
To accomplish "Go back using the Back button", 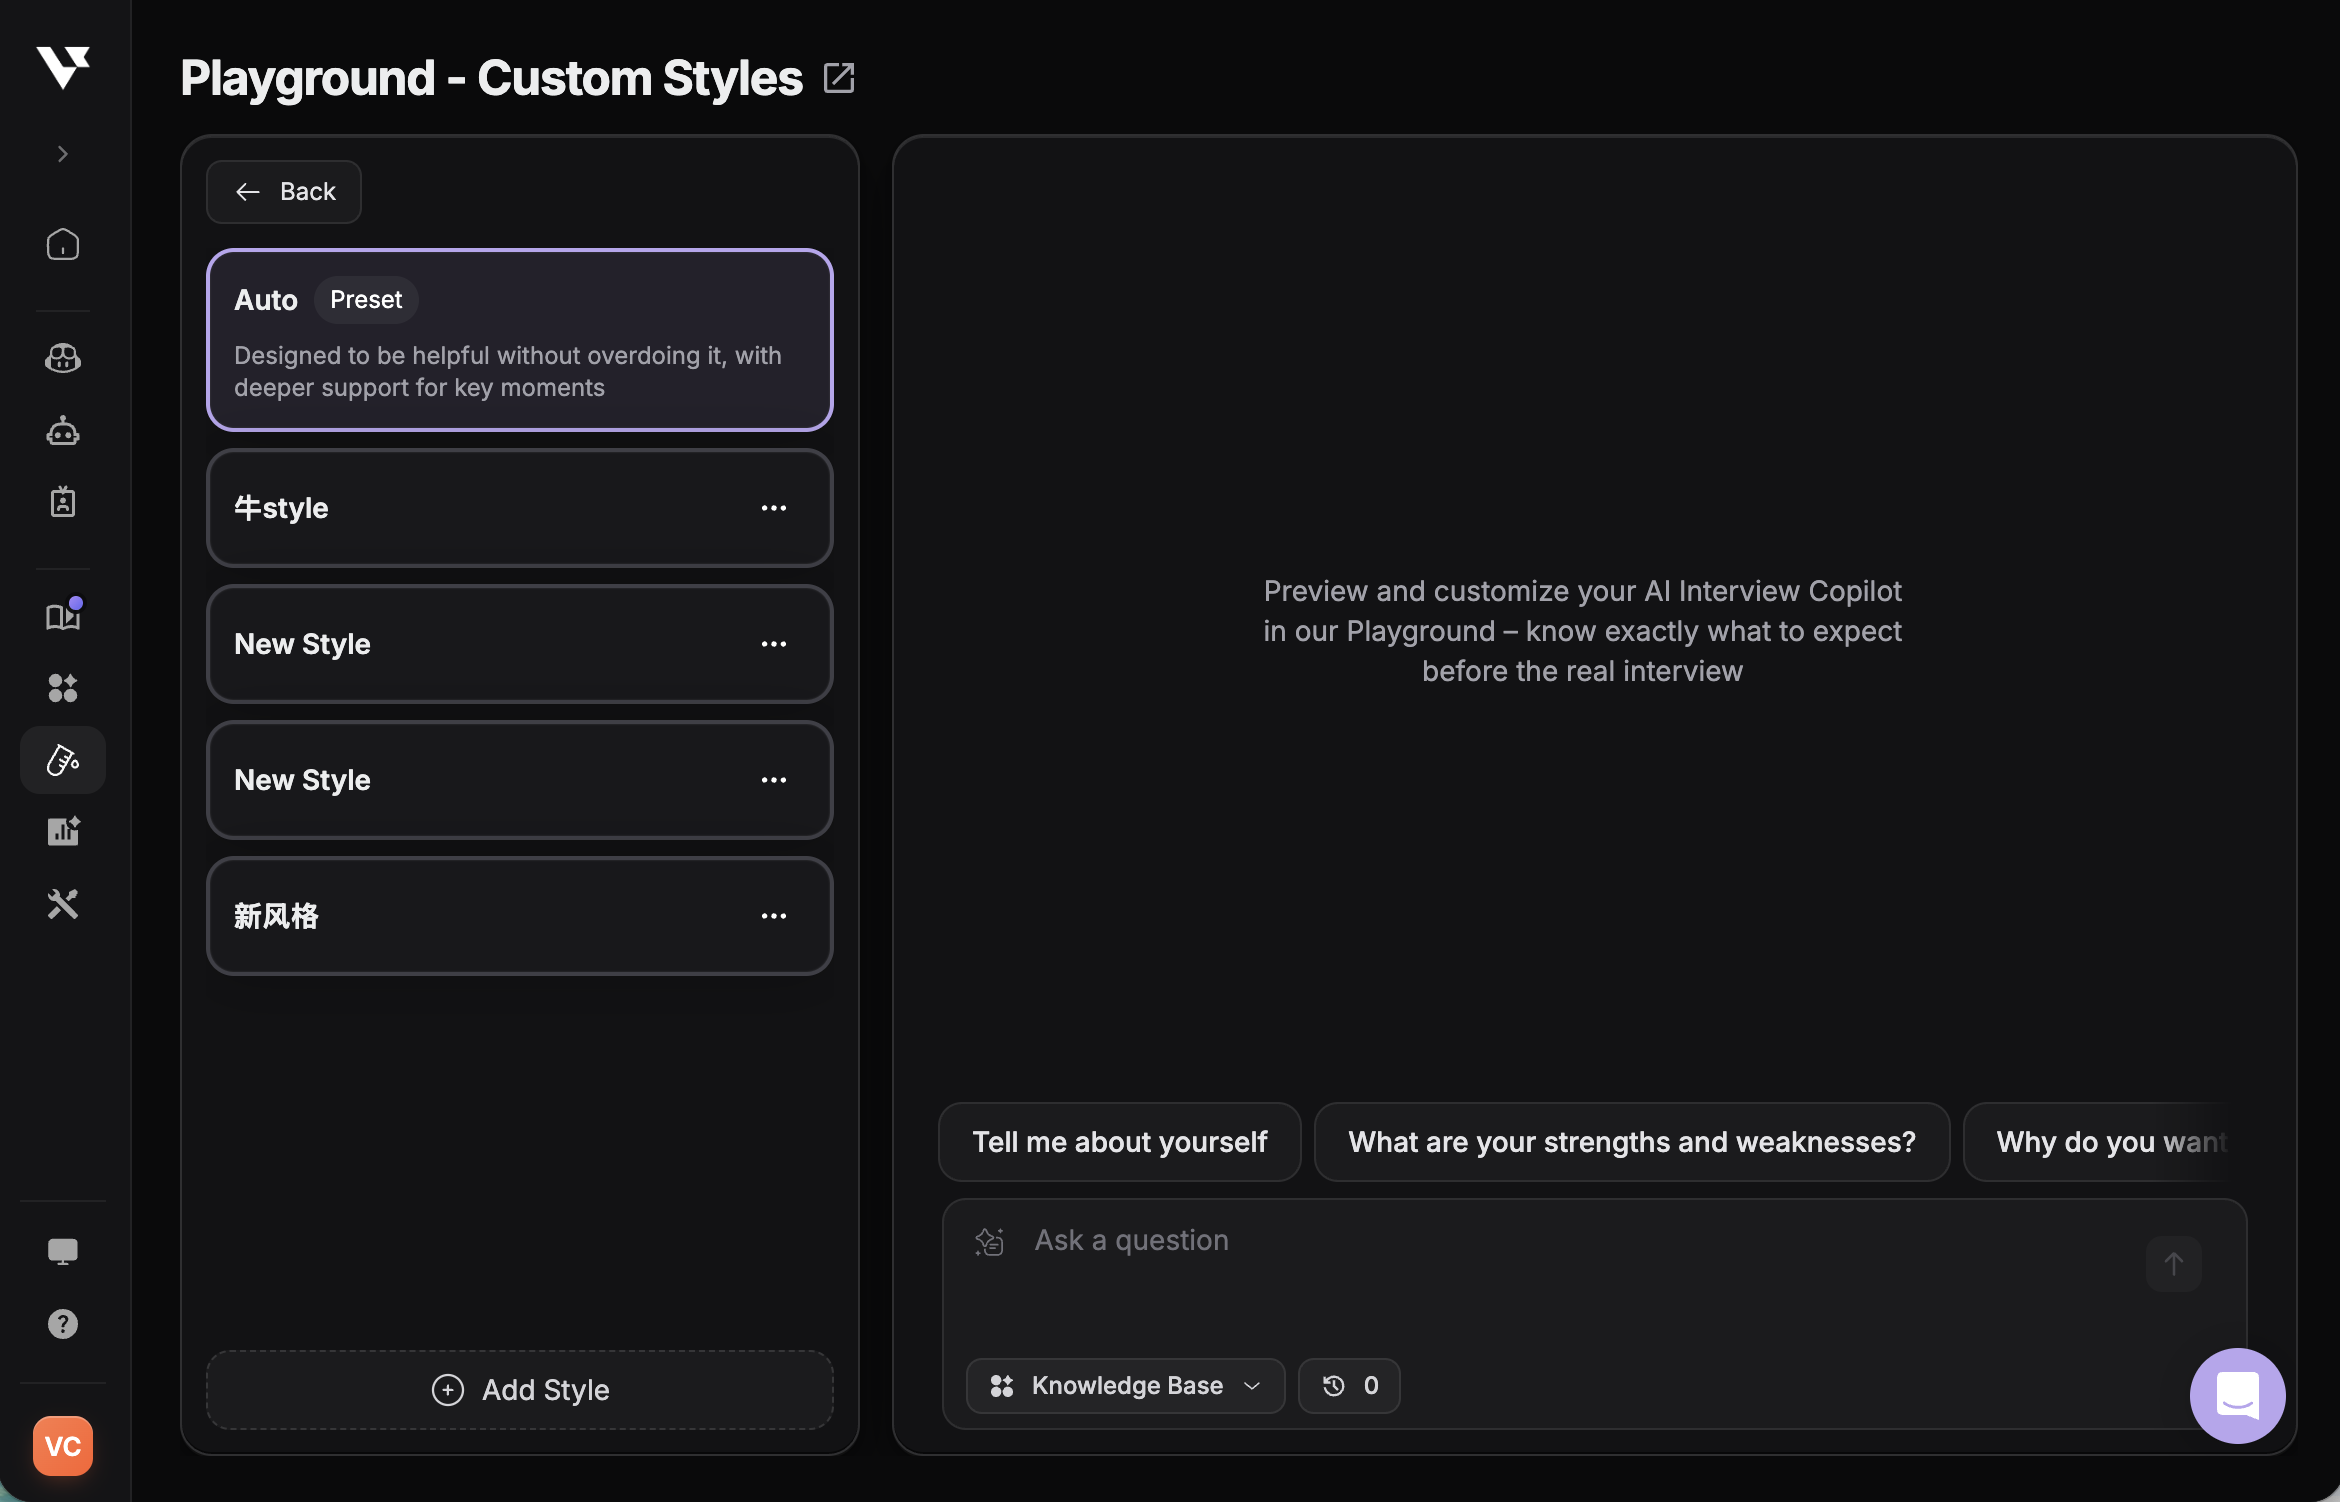I will pos(284,192).
